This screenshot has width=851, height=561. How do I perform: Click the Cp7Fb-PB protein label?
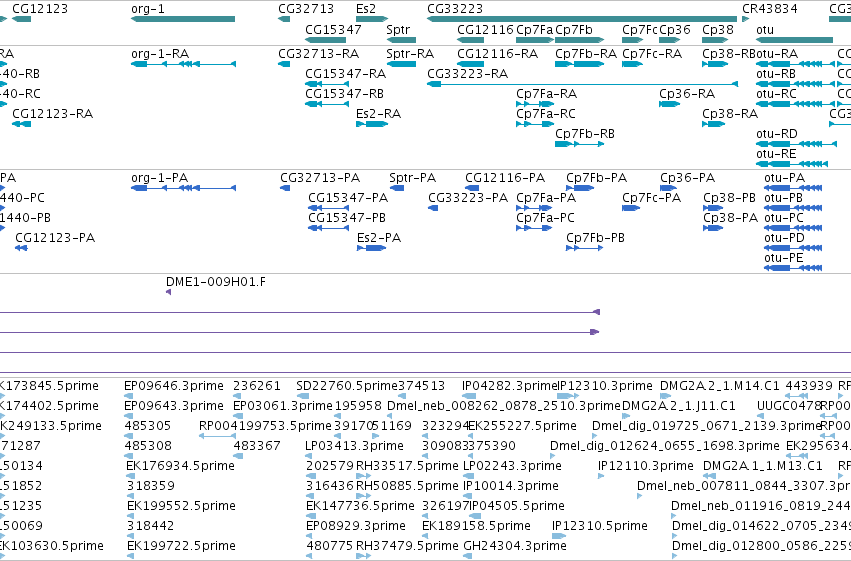point(595,238)
